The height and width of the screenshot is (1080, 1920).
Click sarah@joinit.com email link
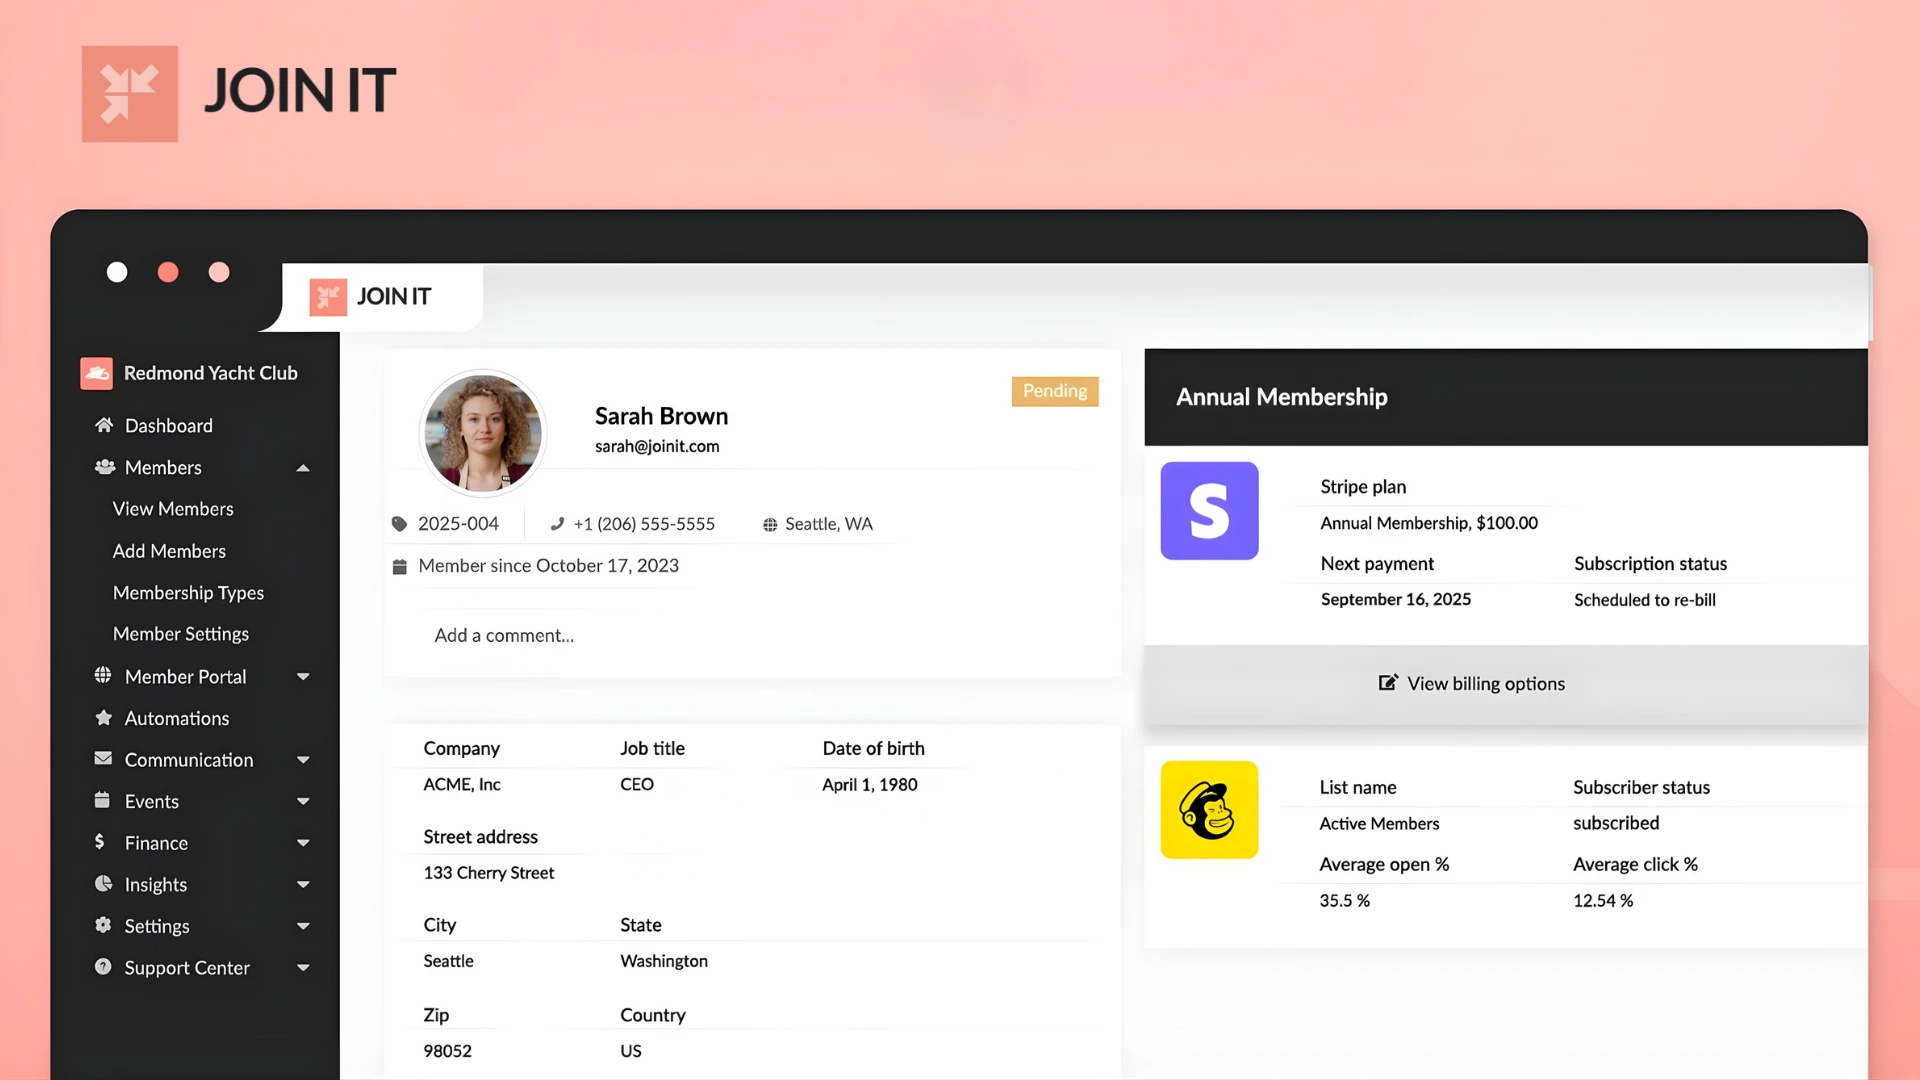point(657,446)
